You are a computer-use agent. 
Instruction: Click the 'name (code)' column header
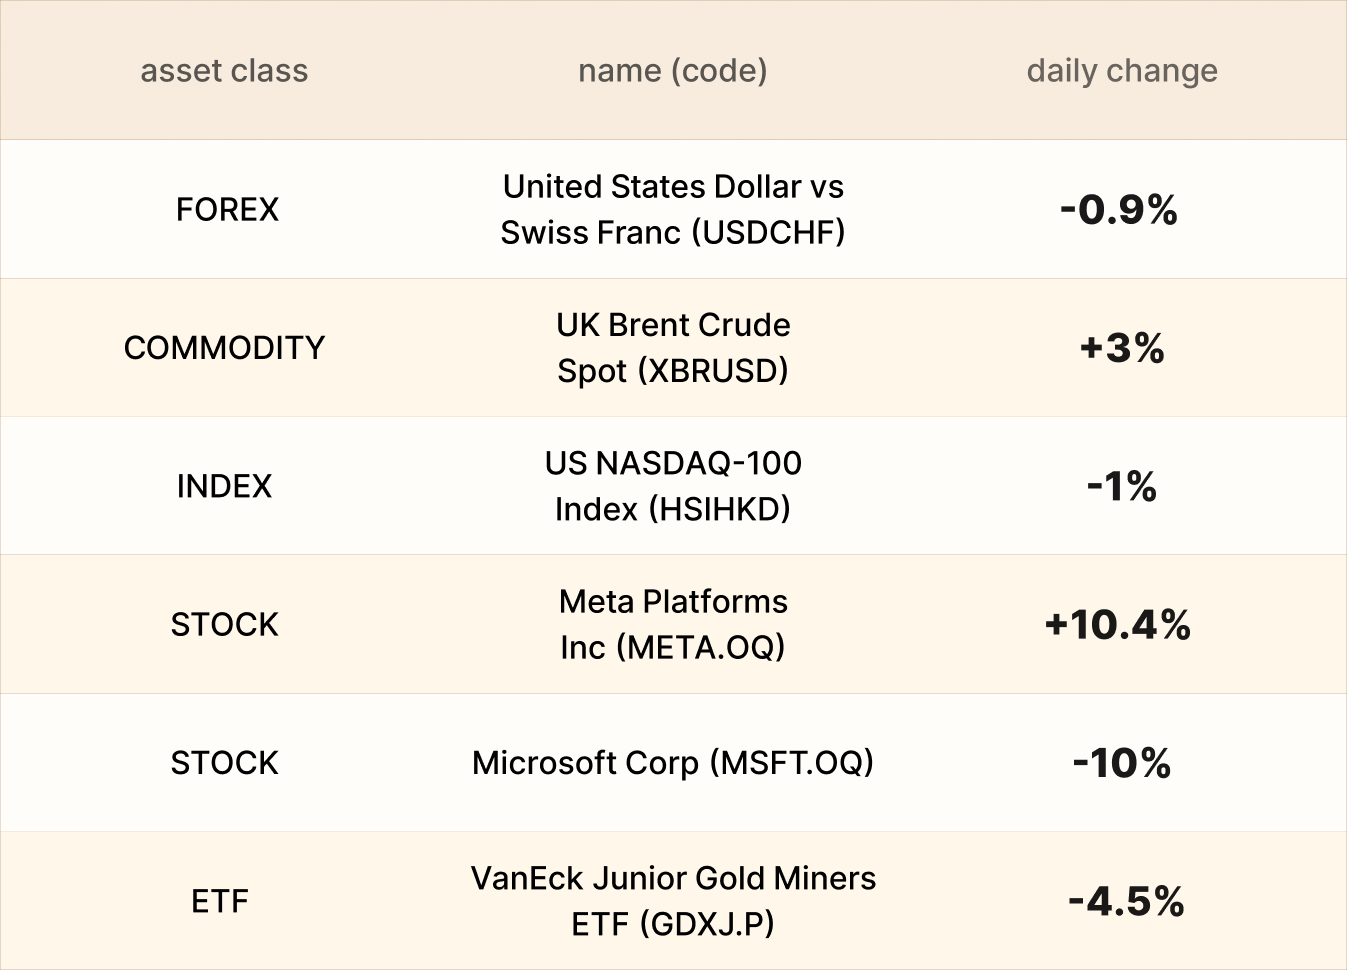673,71
